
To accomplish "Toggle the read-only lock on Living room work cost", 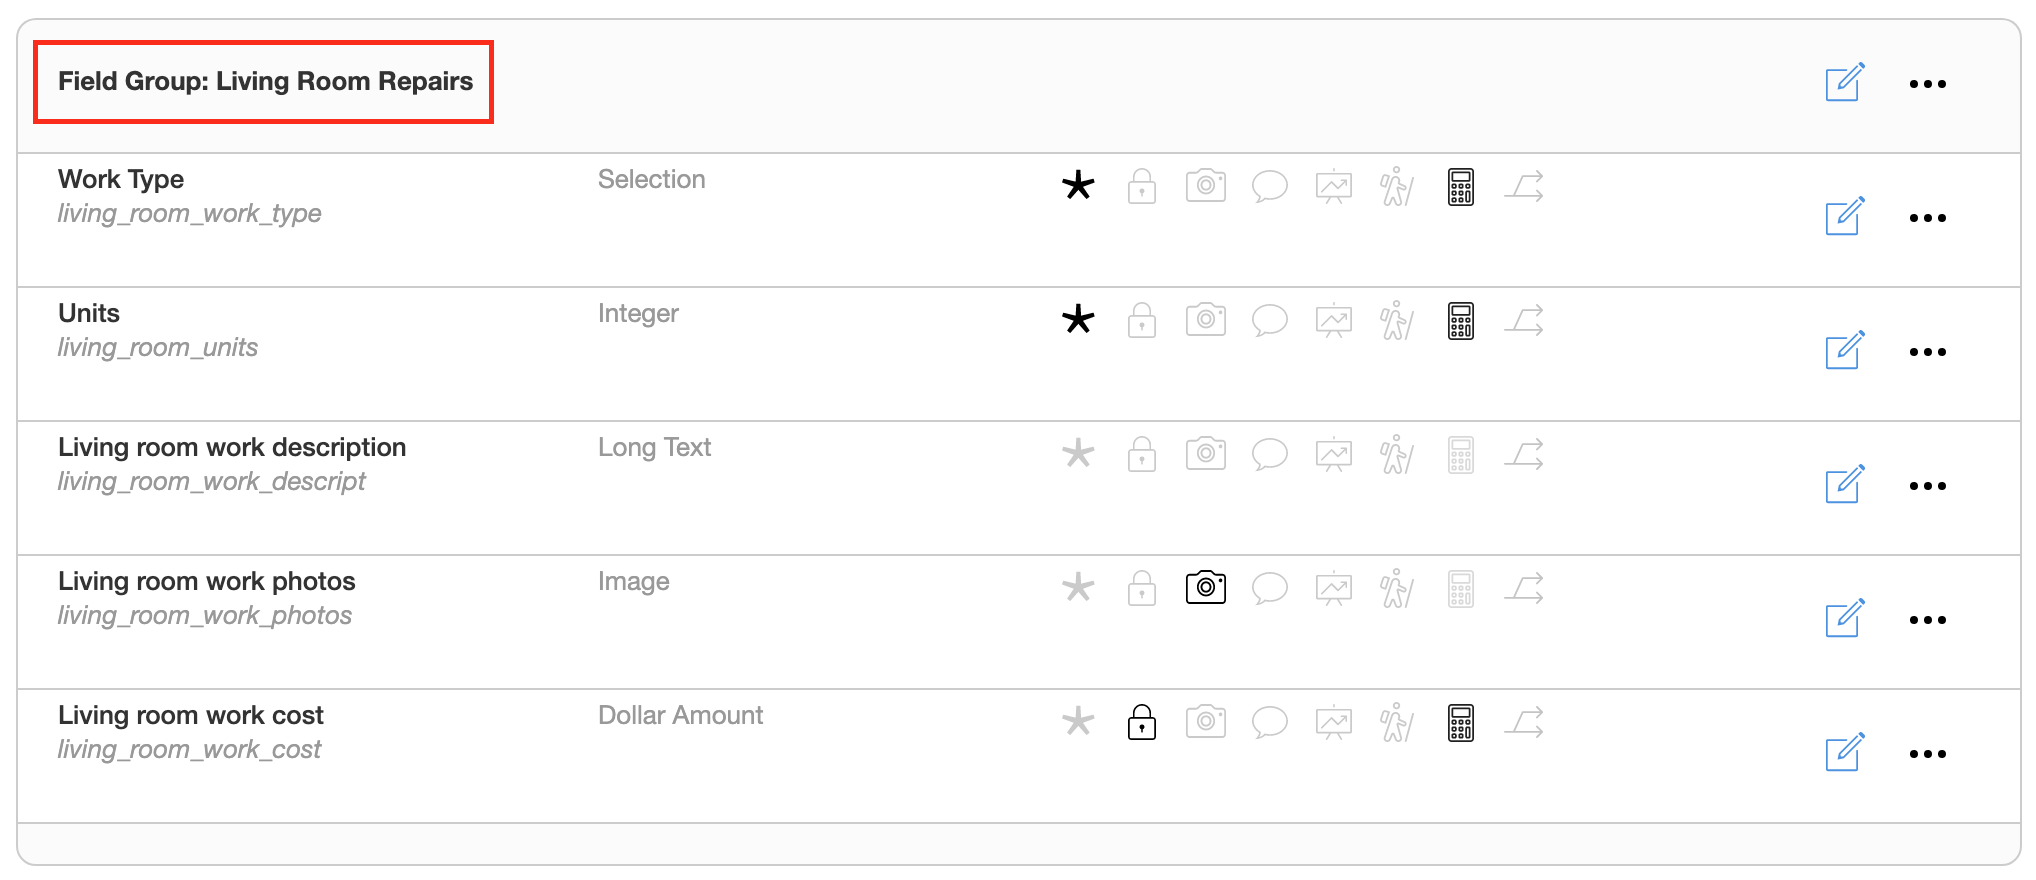I will [1141, 722].
